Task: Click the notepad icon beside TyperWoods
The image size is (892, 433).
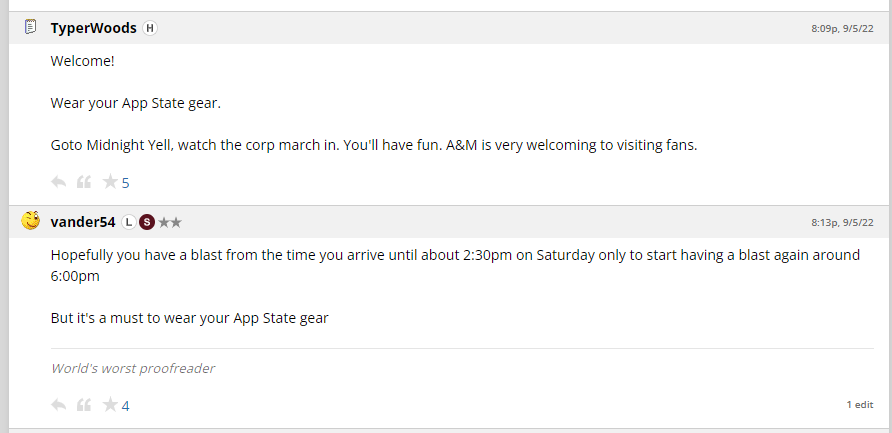Action: click(x=31, y=27)
